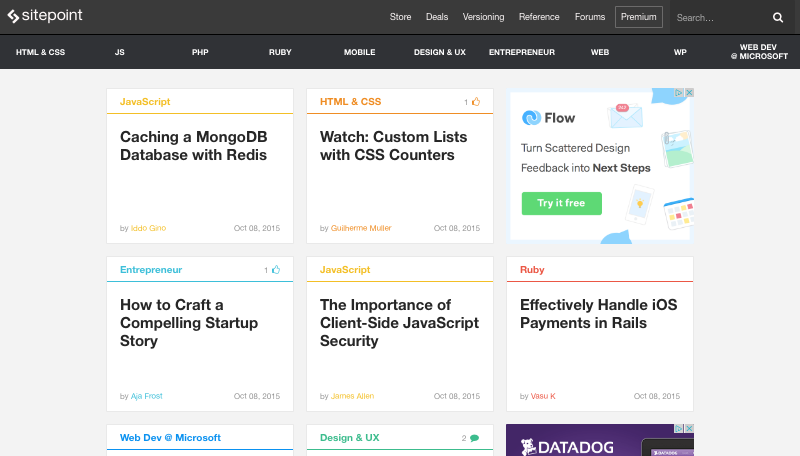800x456 pixels.
Task: Select the DESIGN & UX channel
Action: pyautogui.click(x=440, y=52)
